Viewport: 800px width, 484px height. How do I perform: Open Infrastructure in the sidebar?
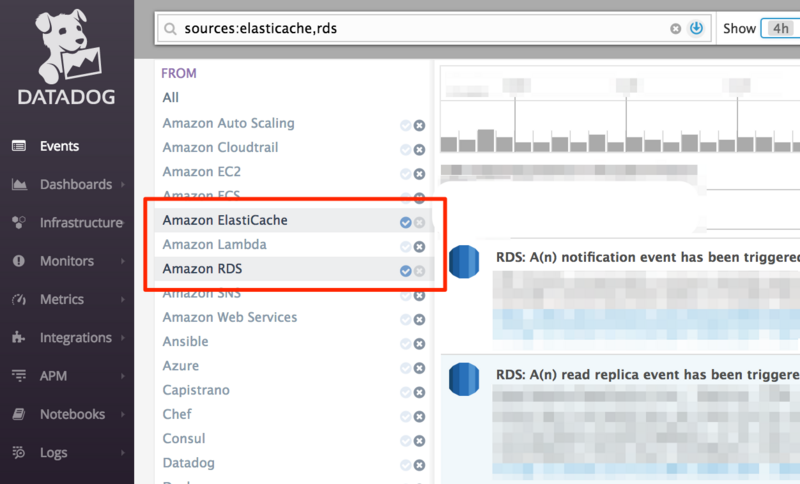coord(82,223)
